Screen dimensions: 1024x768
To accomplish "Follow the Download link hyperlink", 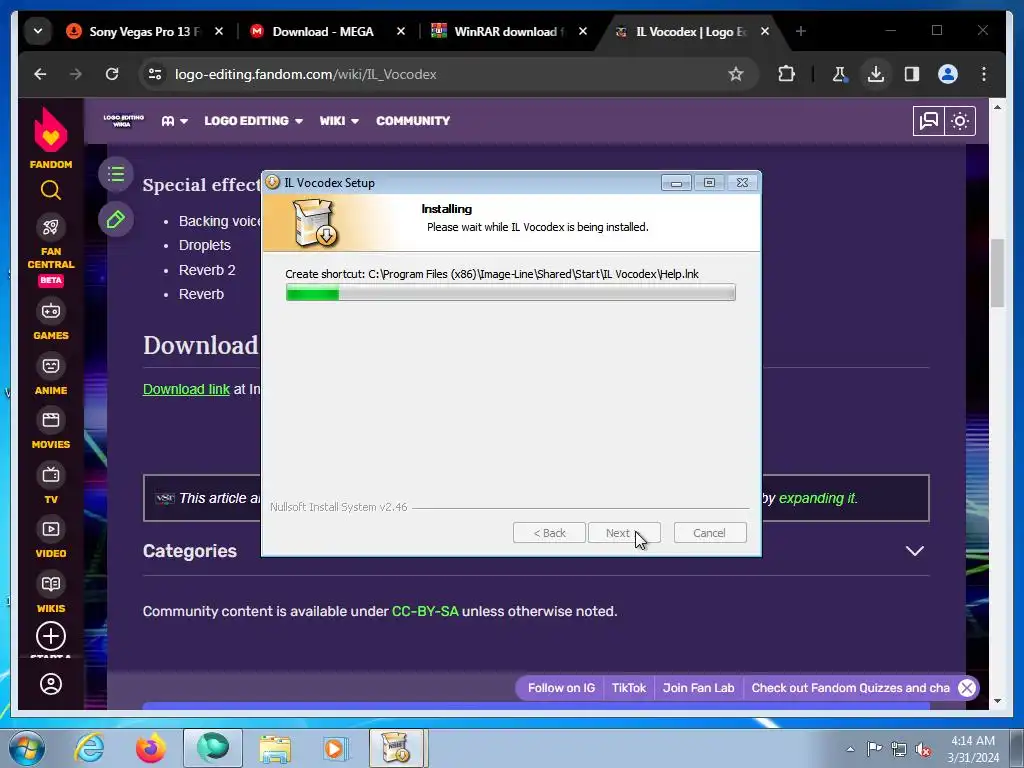I will click(186, 389).
